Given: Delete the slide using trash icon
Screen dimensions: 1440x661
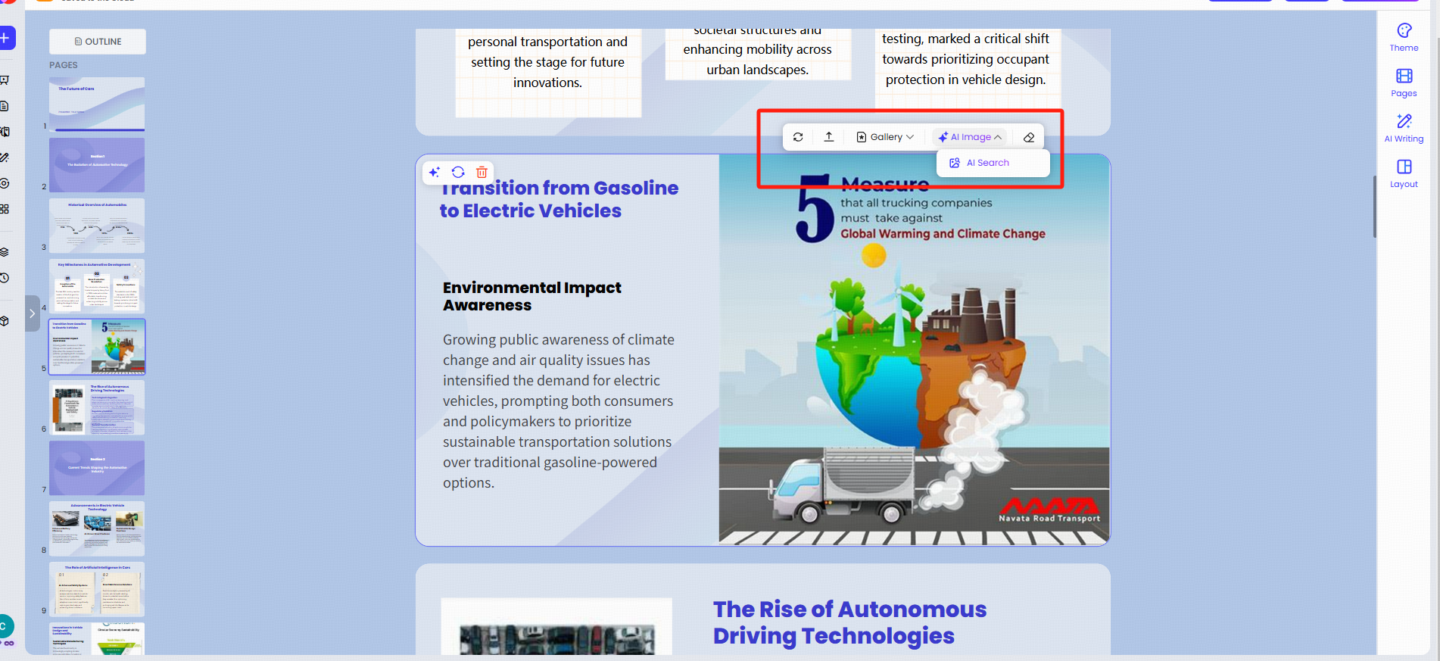Looking at the screenshot, I should [x=481, y=172].
